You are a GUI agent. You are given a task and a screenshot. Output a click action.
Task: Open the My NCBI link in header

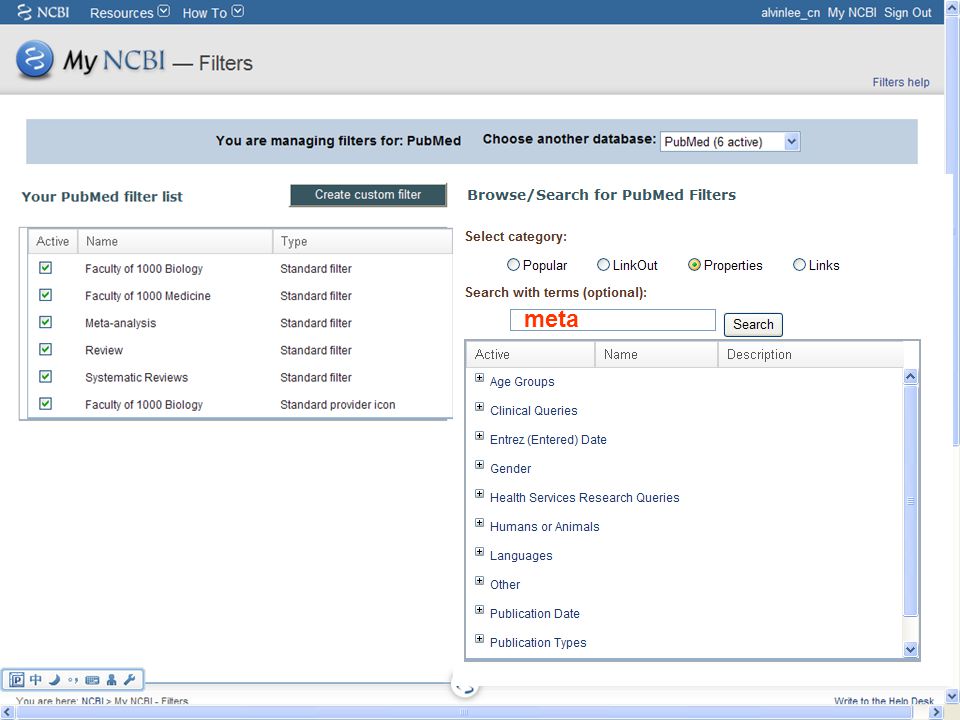852,12
